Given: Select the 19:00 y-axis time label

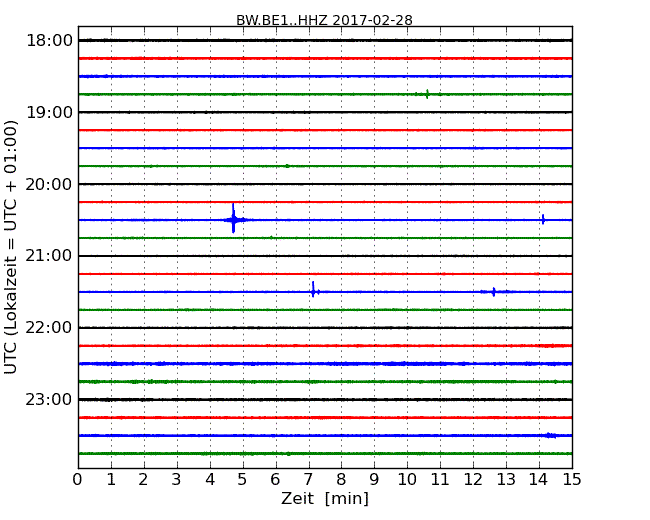Looking at the screenshot, I should pyautogui.click(x=49, y=112).
